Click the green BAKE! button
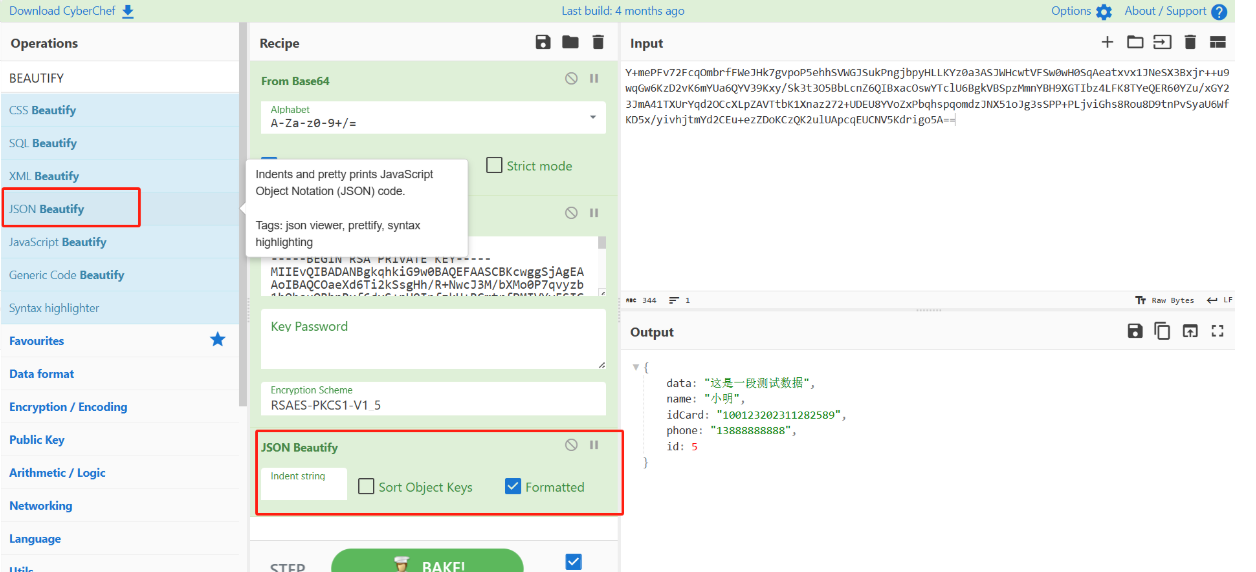 (427, 563)
